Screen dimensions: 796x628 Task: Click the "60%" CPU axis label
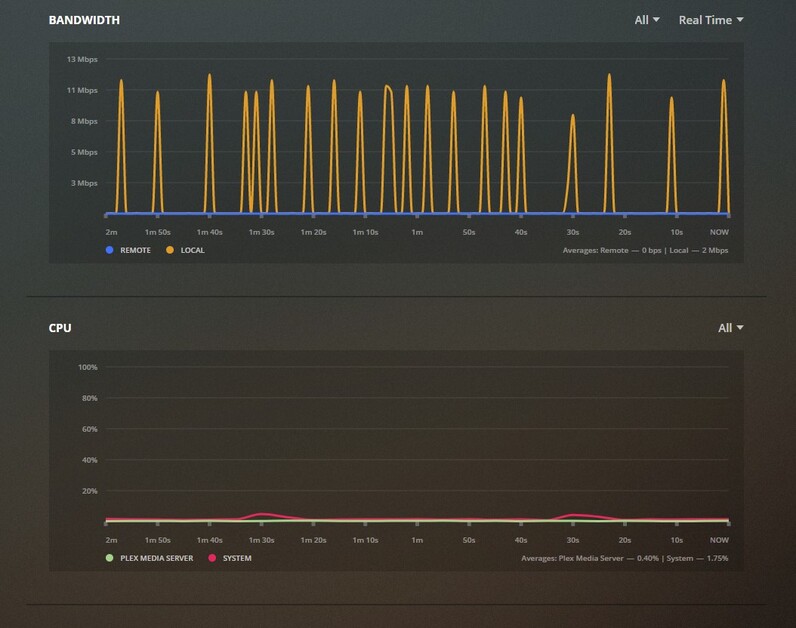point(90,429)
